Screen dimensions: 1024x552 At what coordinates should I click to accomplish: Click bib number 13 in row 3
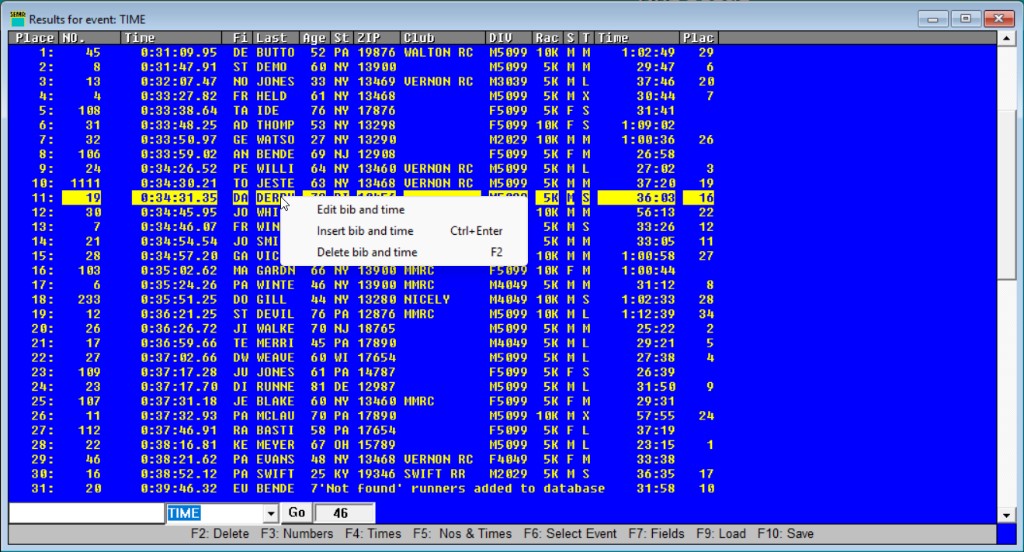coord(93,82)
